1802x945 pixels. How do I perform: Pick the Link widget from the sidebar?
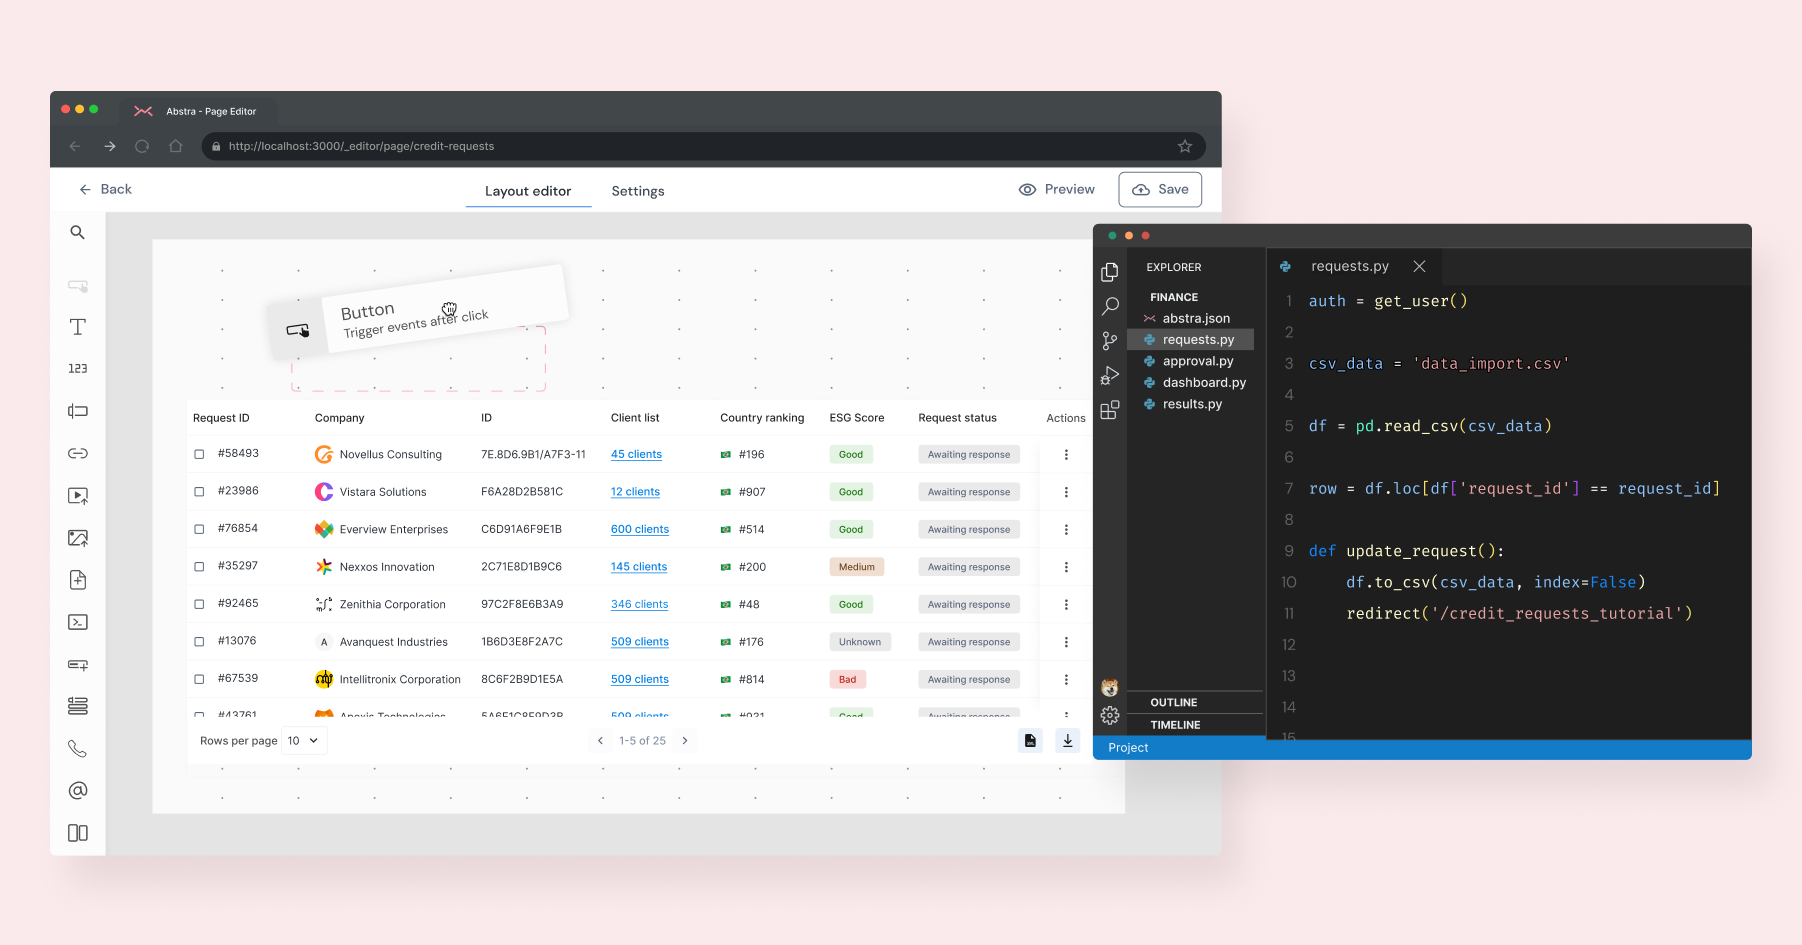tap(78, 453)
